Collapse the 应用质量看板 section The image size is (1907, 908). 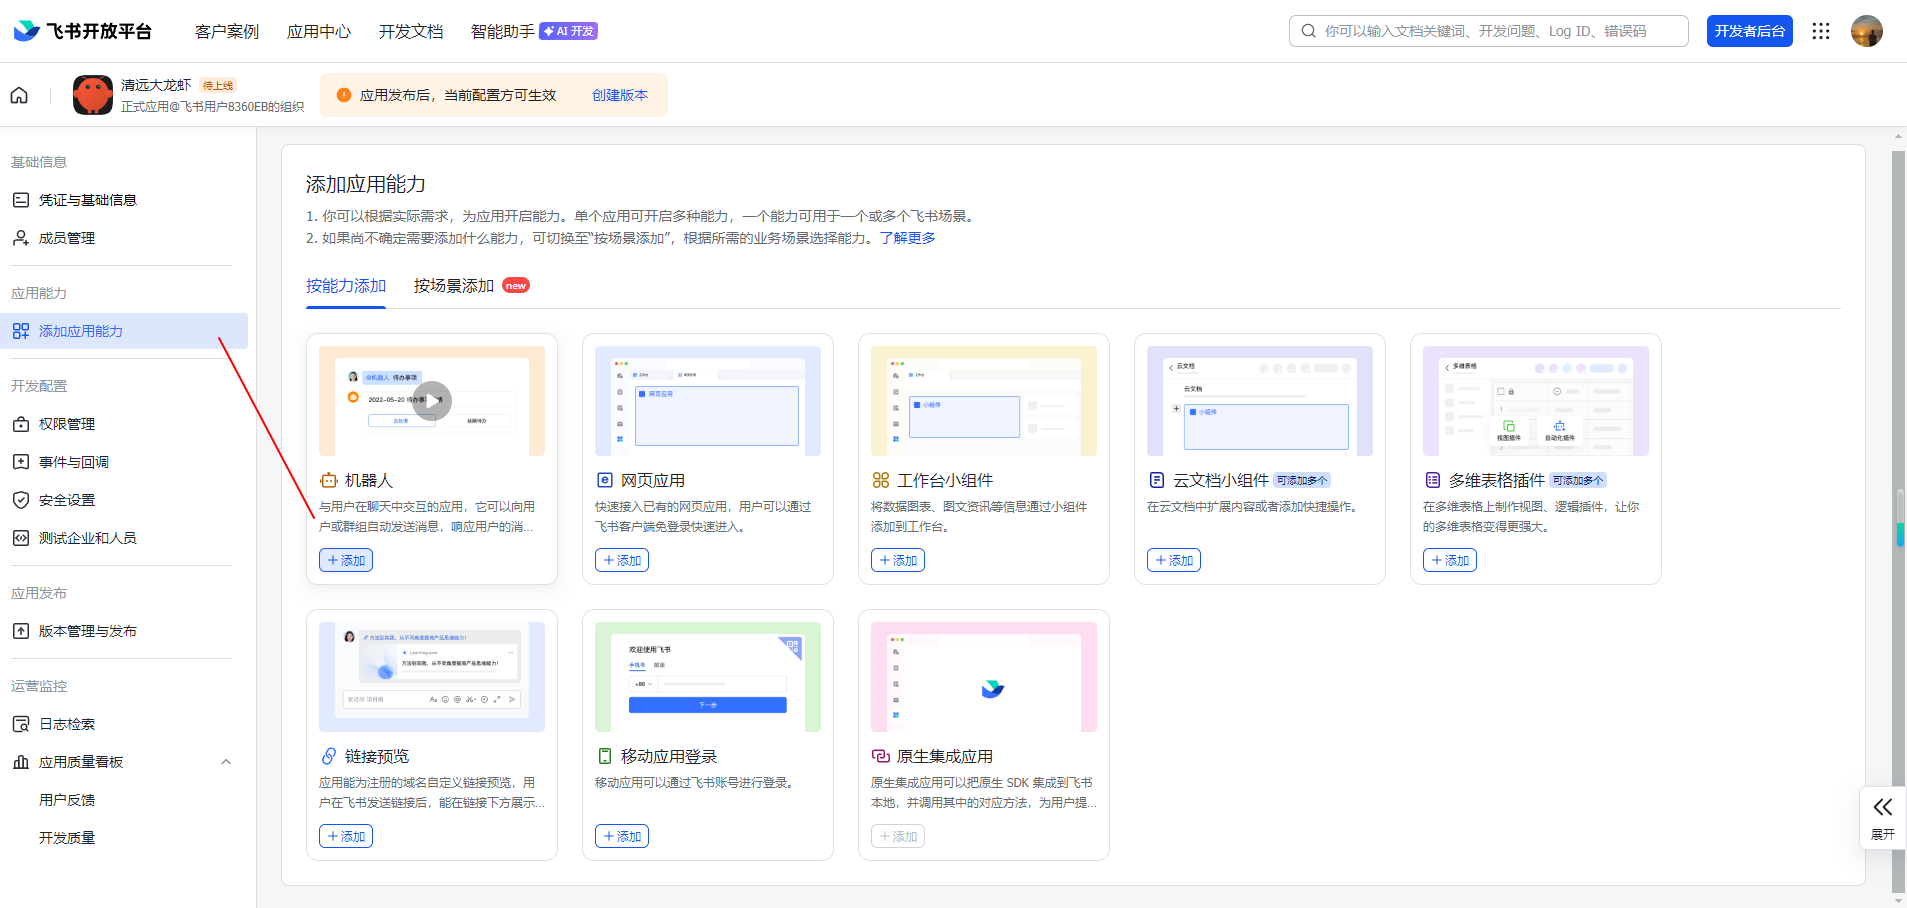(x=226, y=761)
